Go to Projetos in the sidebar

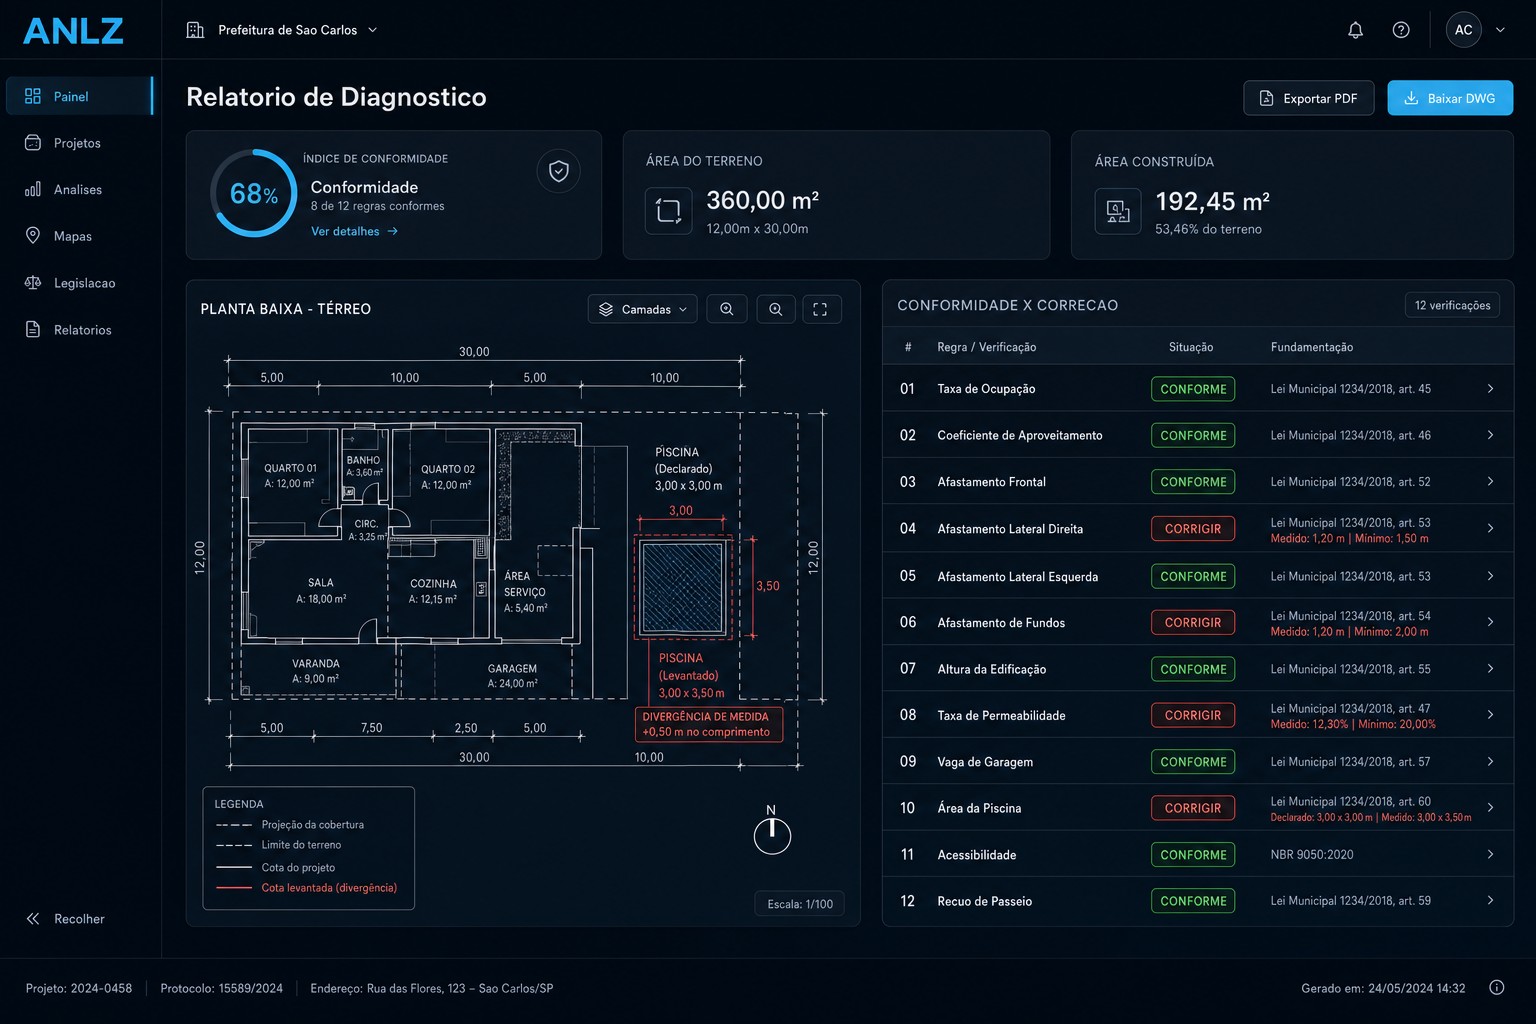78,143
